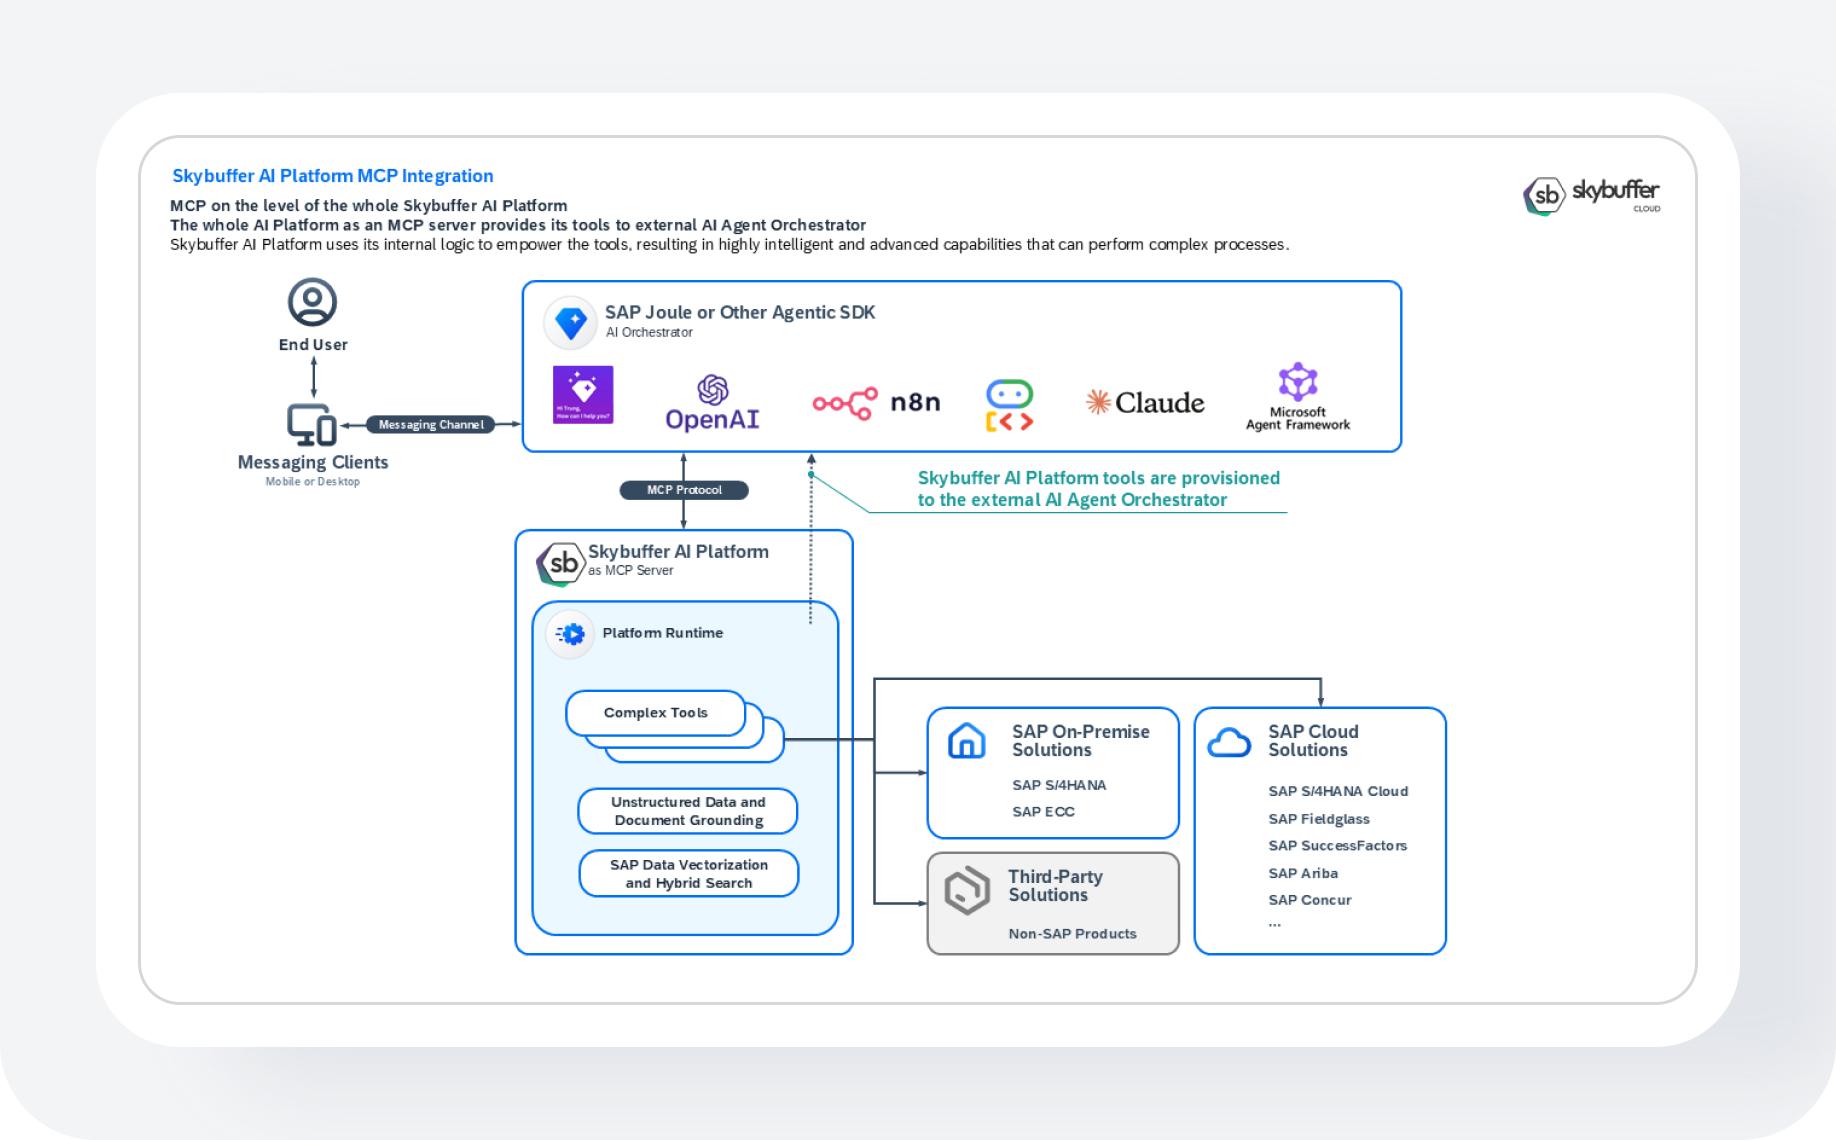Click the SAP On-Premise house icon
The height and width of the screenshot is (1140, 1836).
click(x=966, y=741)
